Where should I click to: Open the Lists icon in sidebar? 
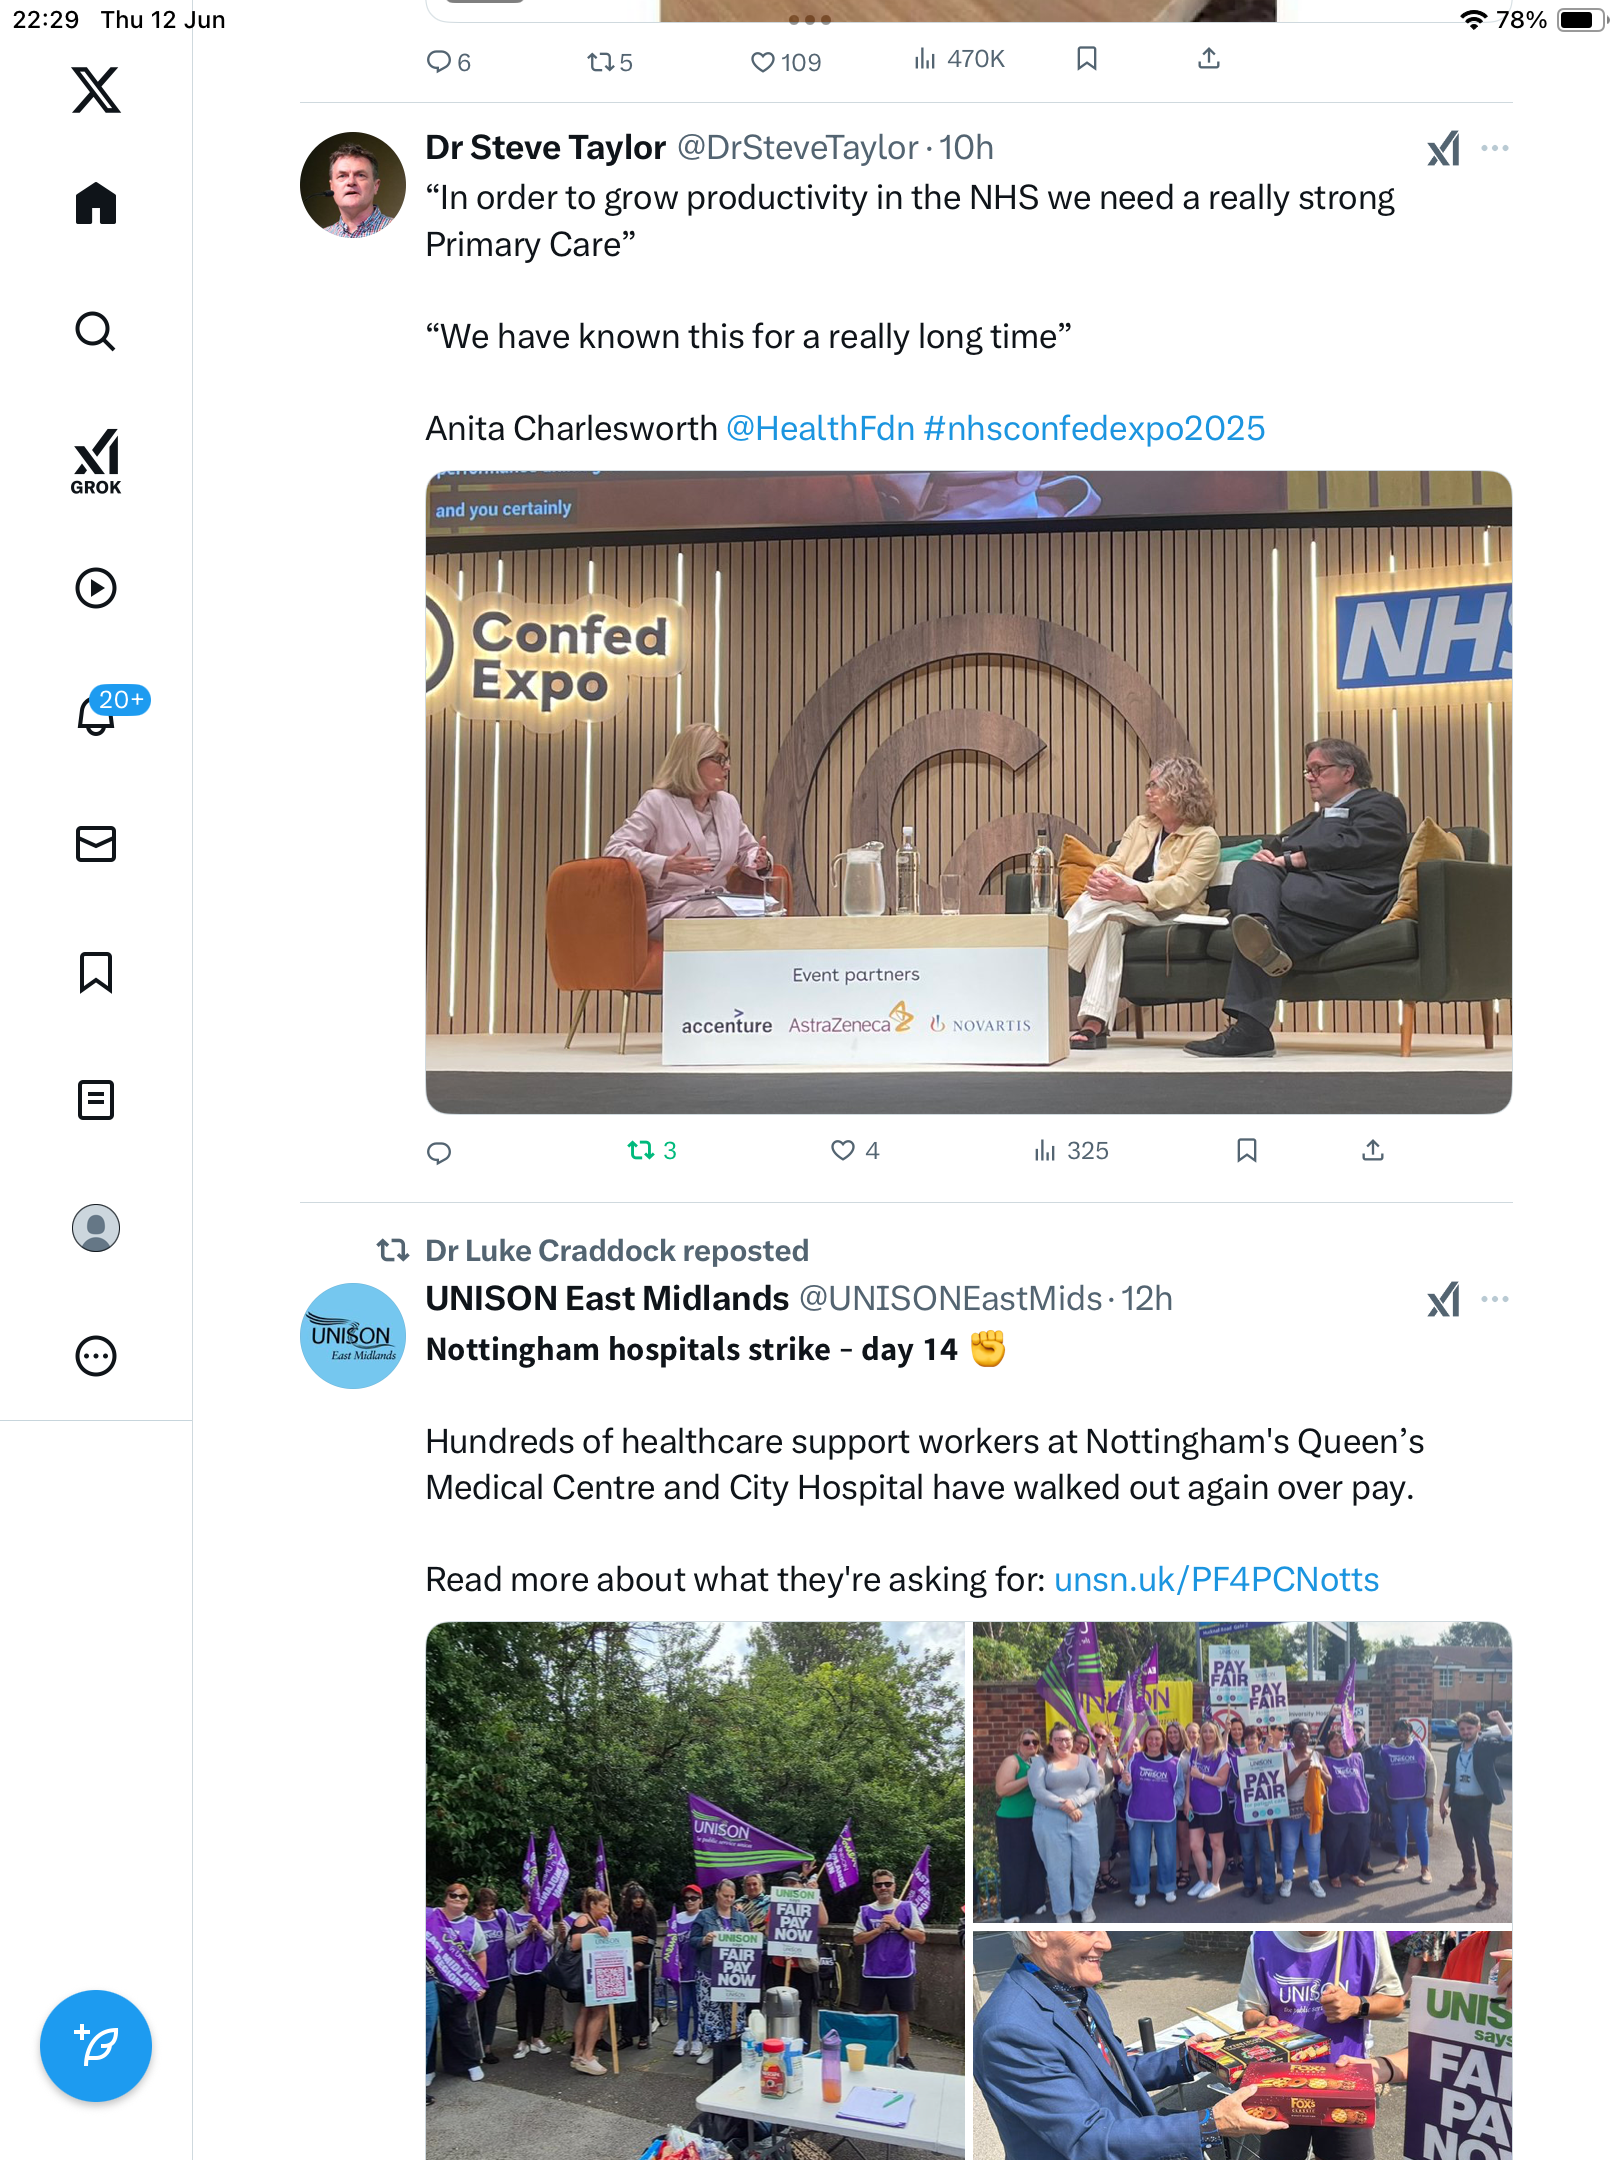click(96, 1100)
